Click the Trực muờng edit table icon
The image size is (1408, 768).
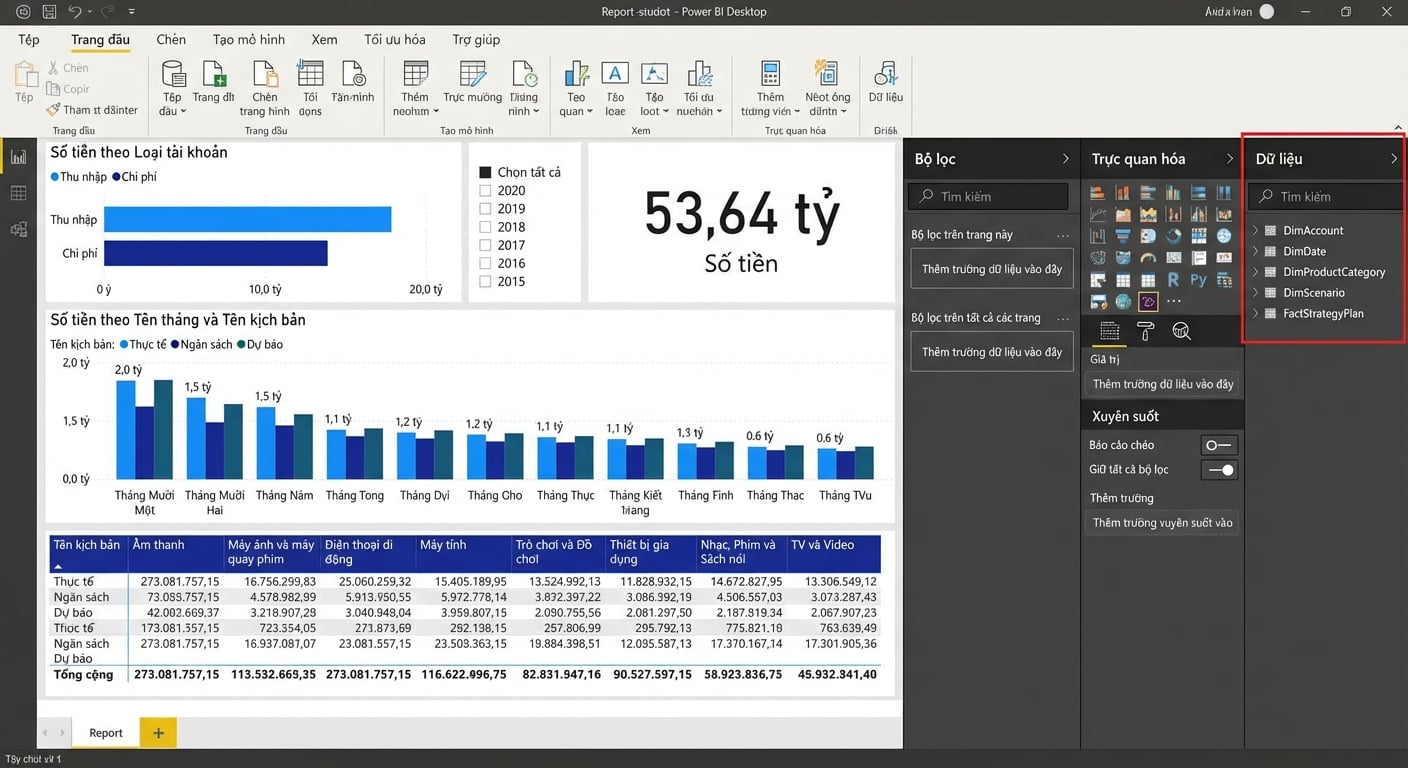coord(473,74)
